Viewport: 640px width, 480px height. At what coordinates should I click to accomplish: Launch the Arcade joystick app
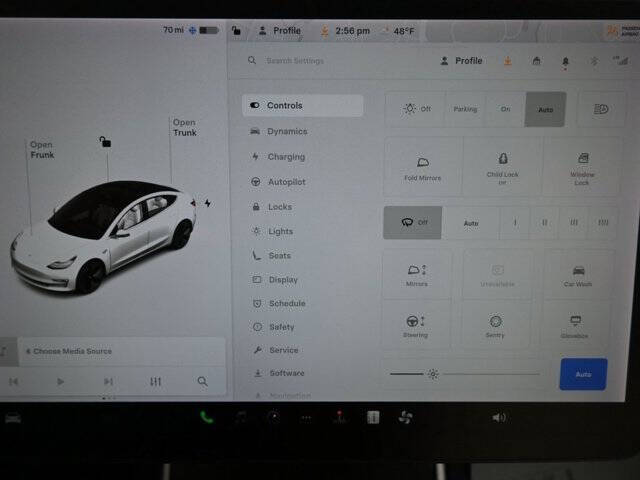(339, 417)
